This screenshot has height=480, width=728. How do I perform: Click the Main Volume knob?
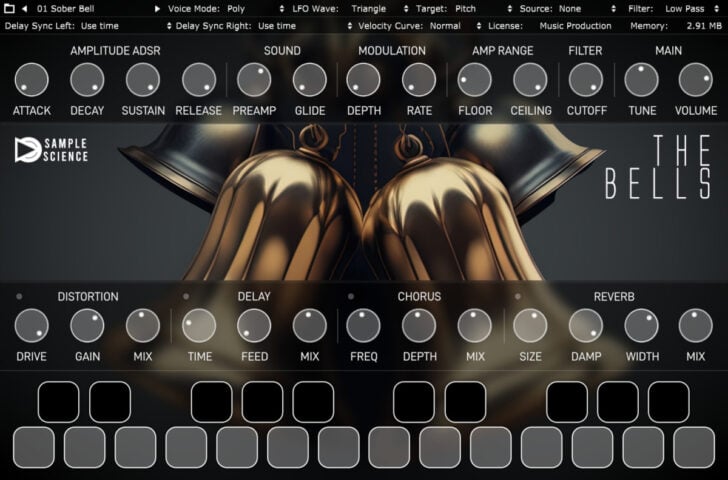point(696,80)
